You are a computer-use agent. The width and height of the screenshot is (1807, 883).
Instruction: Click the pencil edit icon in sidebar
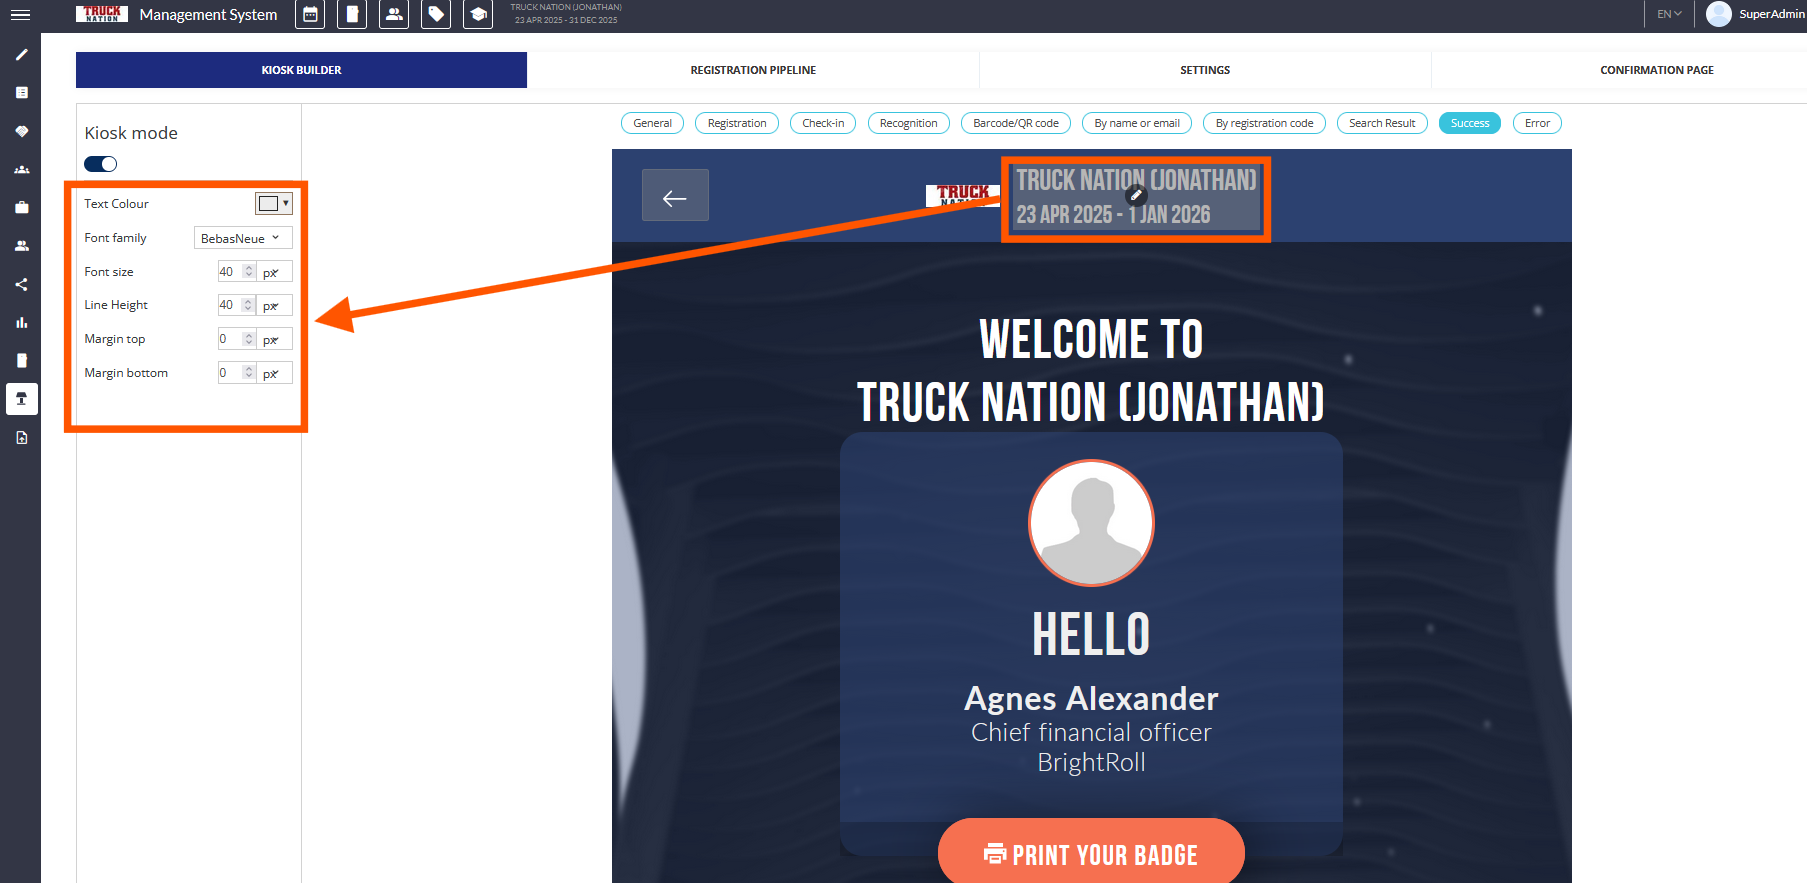tap(21, 55)
